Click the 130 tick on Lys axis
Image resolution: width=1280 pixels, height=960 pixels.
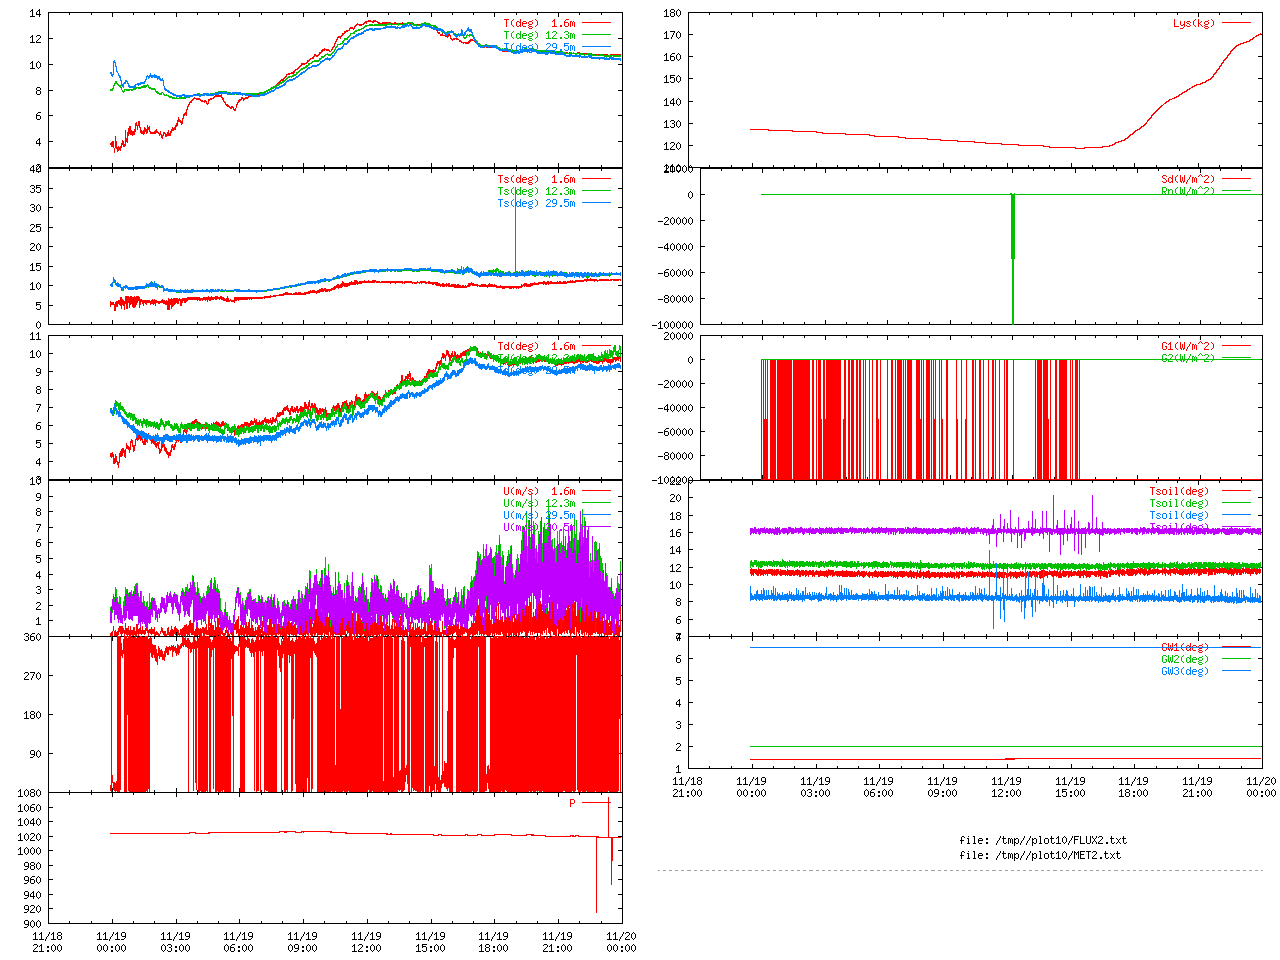pos(673,124)
